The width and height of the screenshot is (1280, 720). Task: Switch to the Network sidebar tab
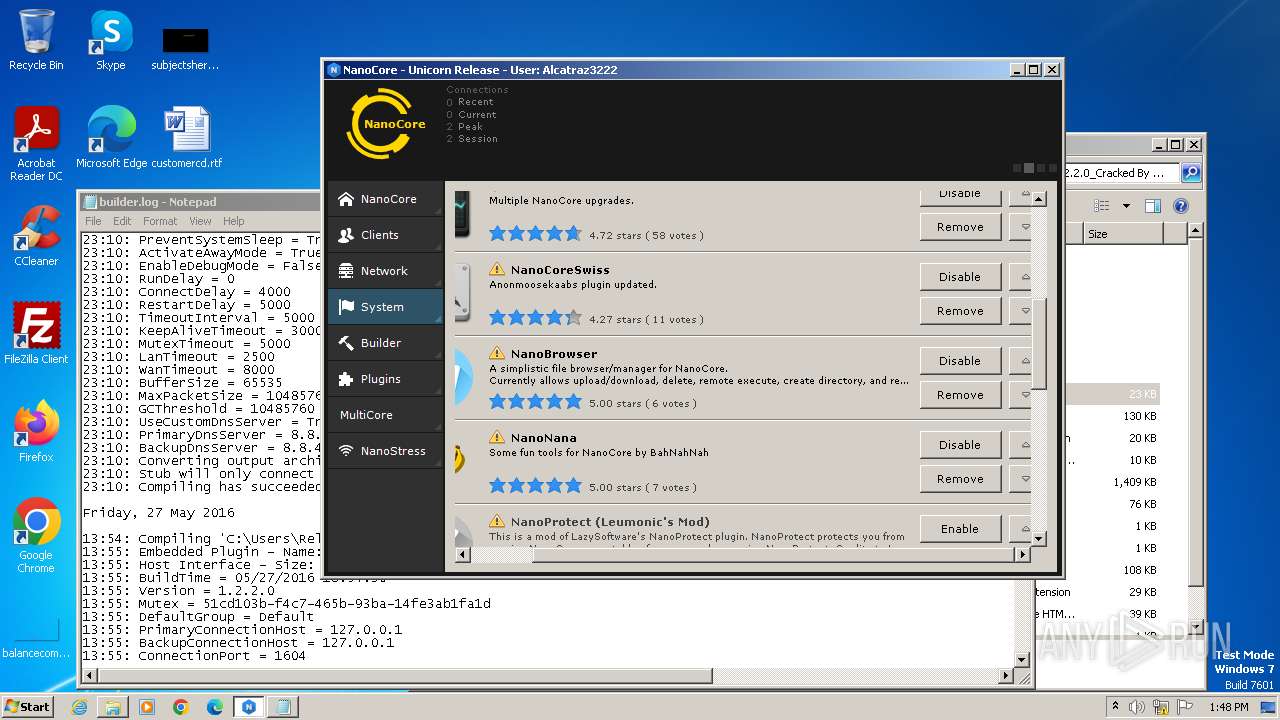(385, 271)
